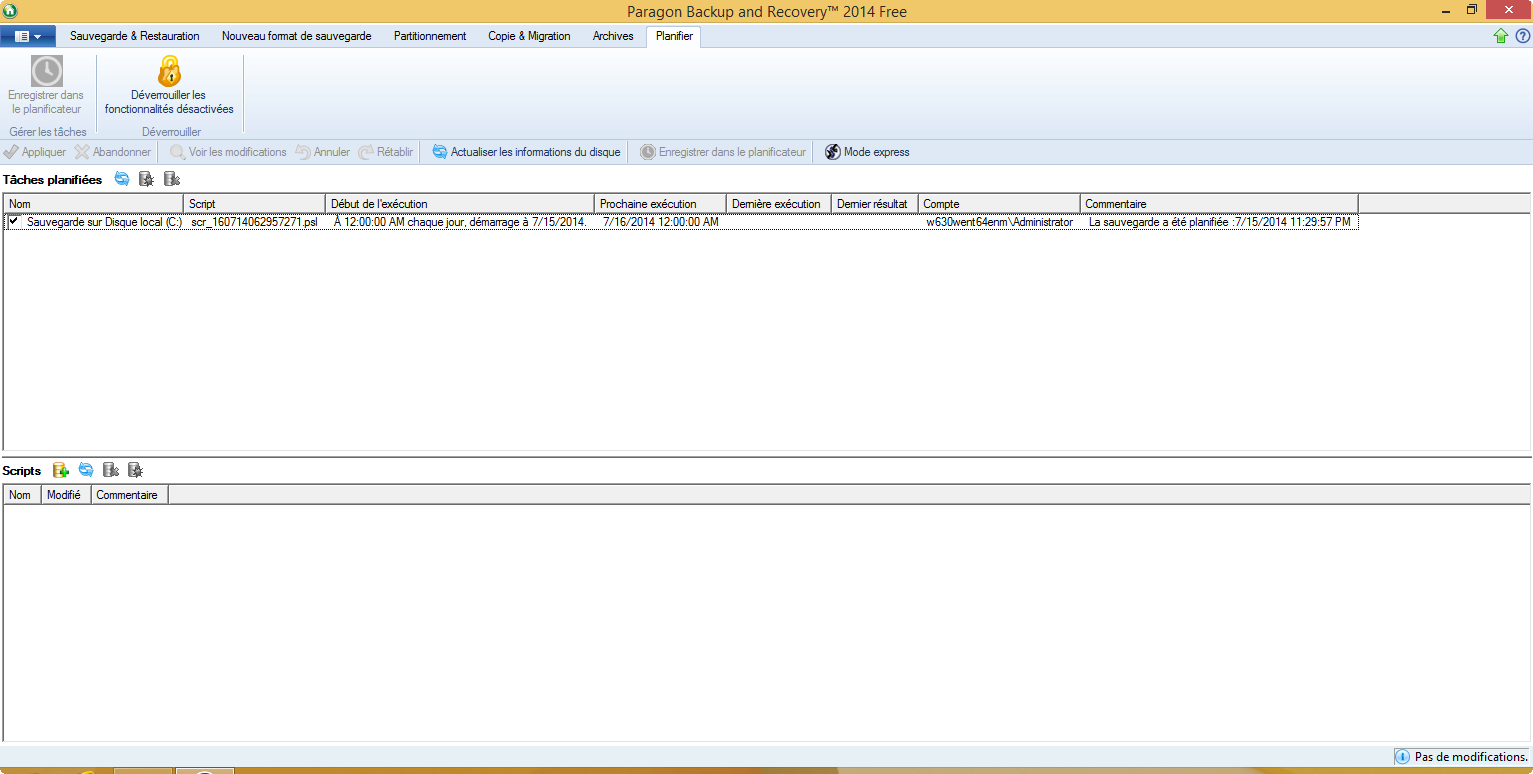Delete the selected scheduled task icon

pos(172,179)
